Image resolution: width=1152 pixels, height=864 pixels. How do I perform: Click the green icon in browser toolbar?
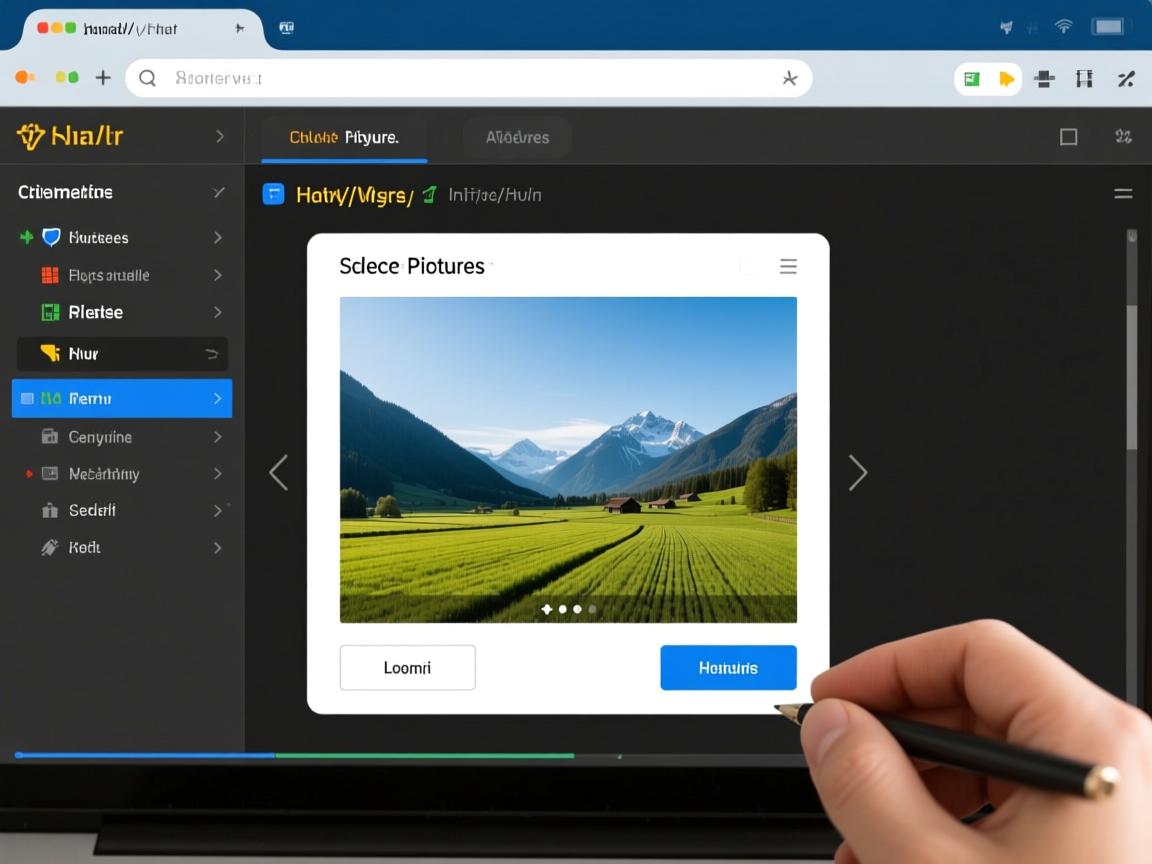pos(971,79)
